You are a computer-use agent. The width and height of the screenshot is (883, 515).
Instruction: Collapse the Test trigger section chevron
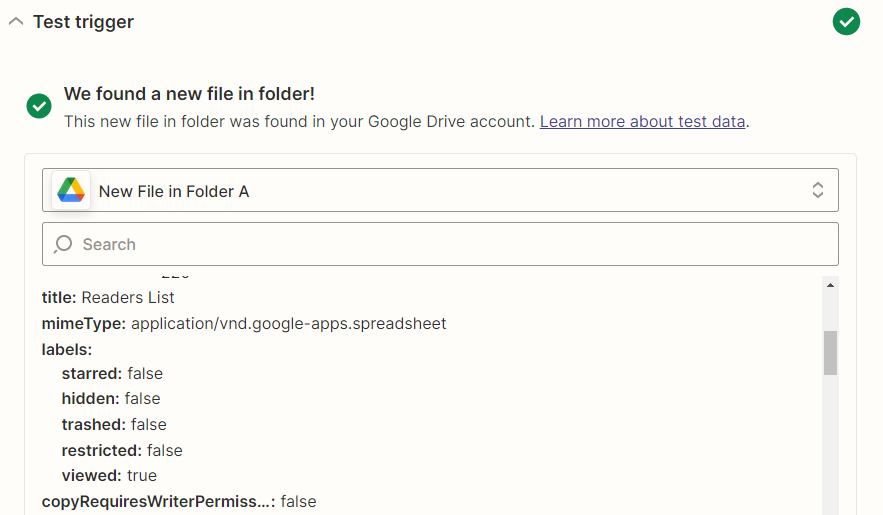pos(16,22)
